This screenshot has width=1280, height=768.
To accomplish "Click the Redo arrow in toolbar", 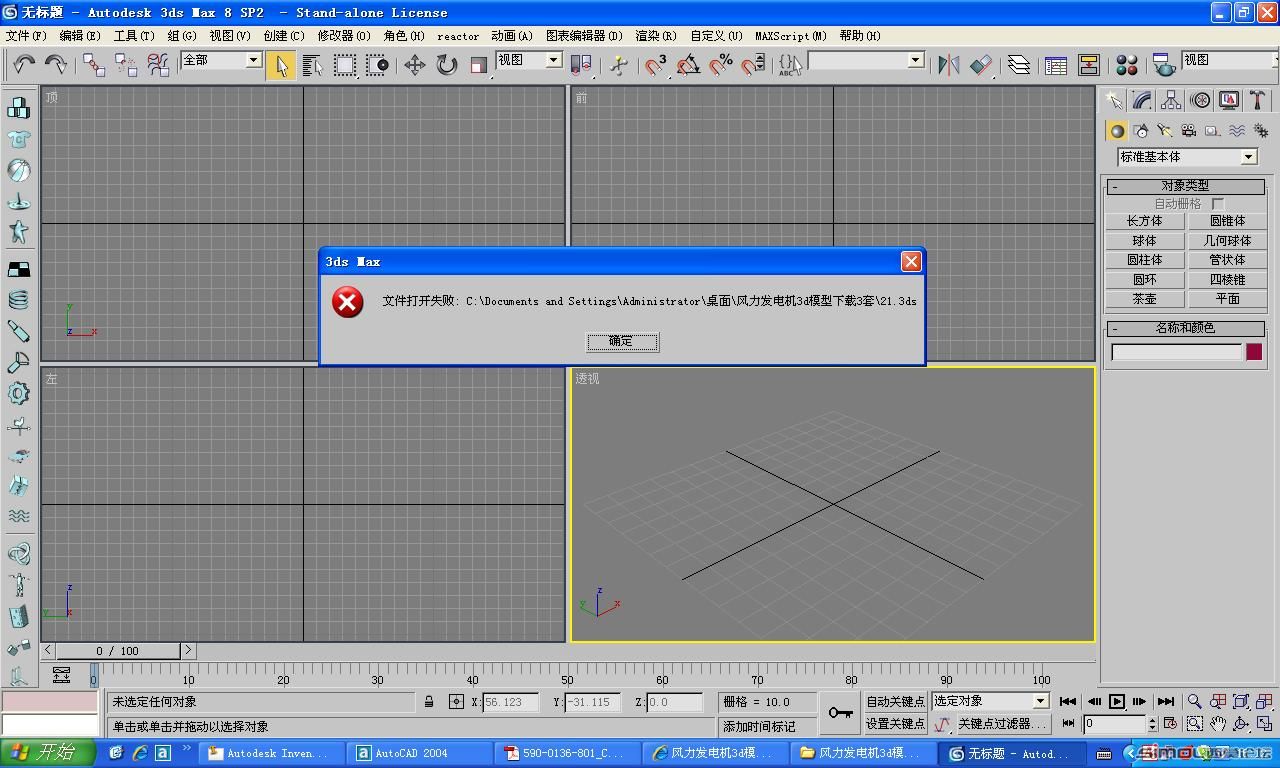I will pos(56,65).
